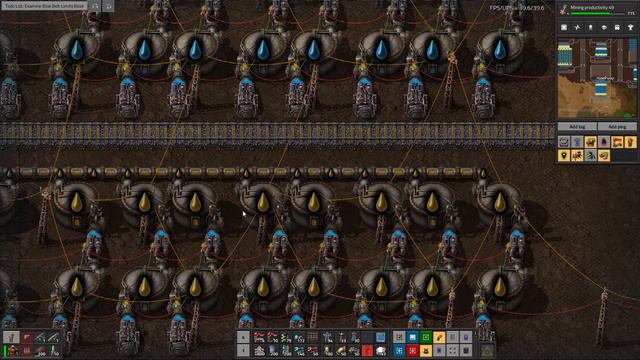640x360 pixels.
Task: Click the yellow map-pin marker icon
Action: (x=564, y=156)
